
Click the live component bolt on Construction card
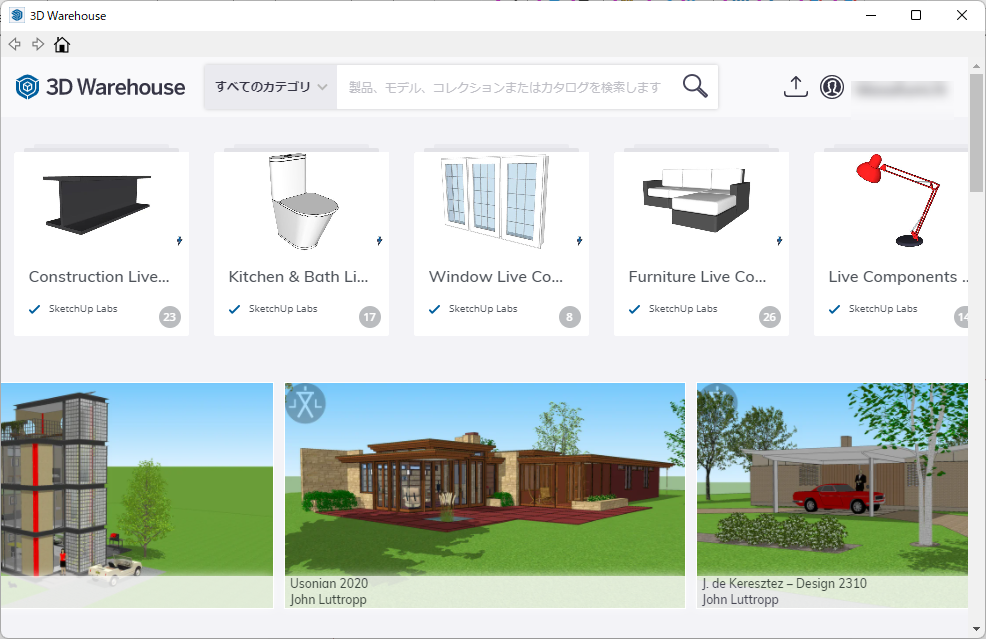[x=179, y=240]
